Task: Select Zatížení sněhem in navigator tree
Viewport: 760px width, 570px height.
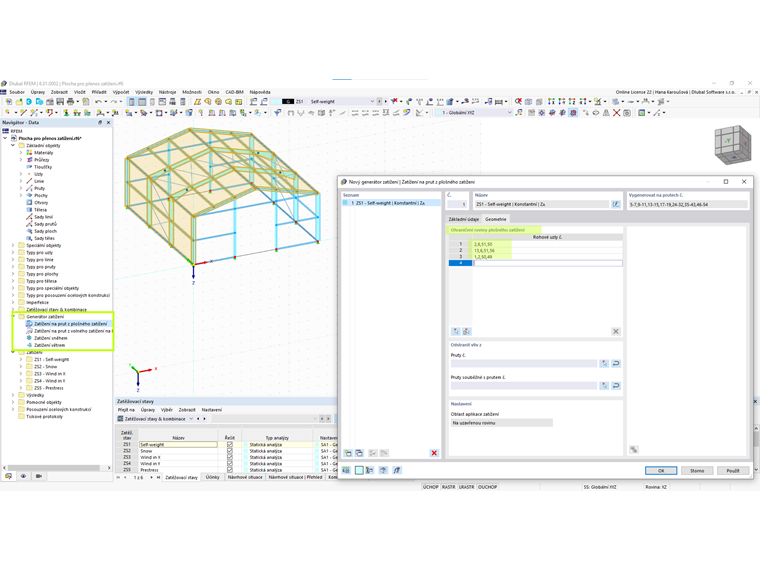Action: tap(50, 338)
